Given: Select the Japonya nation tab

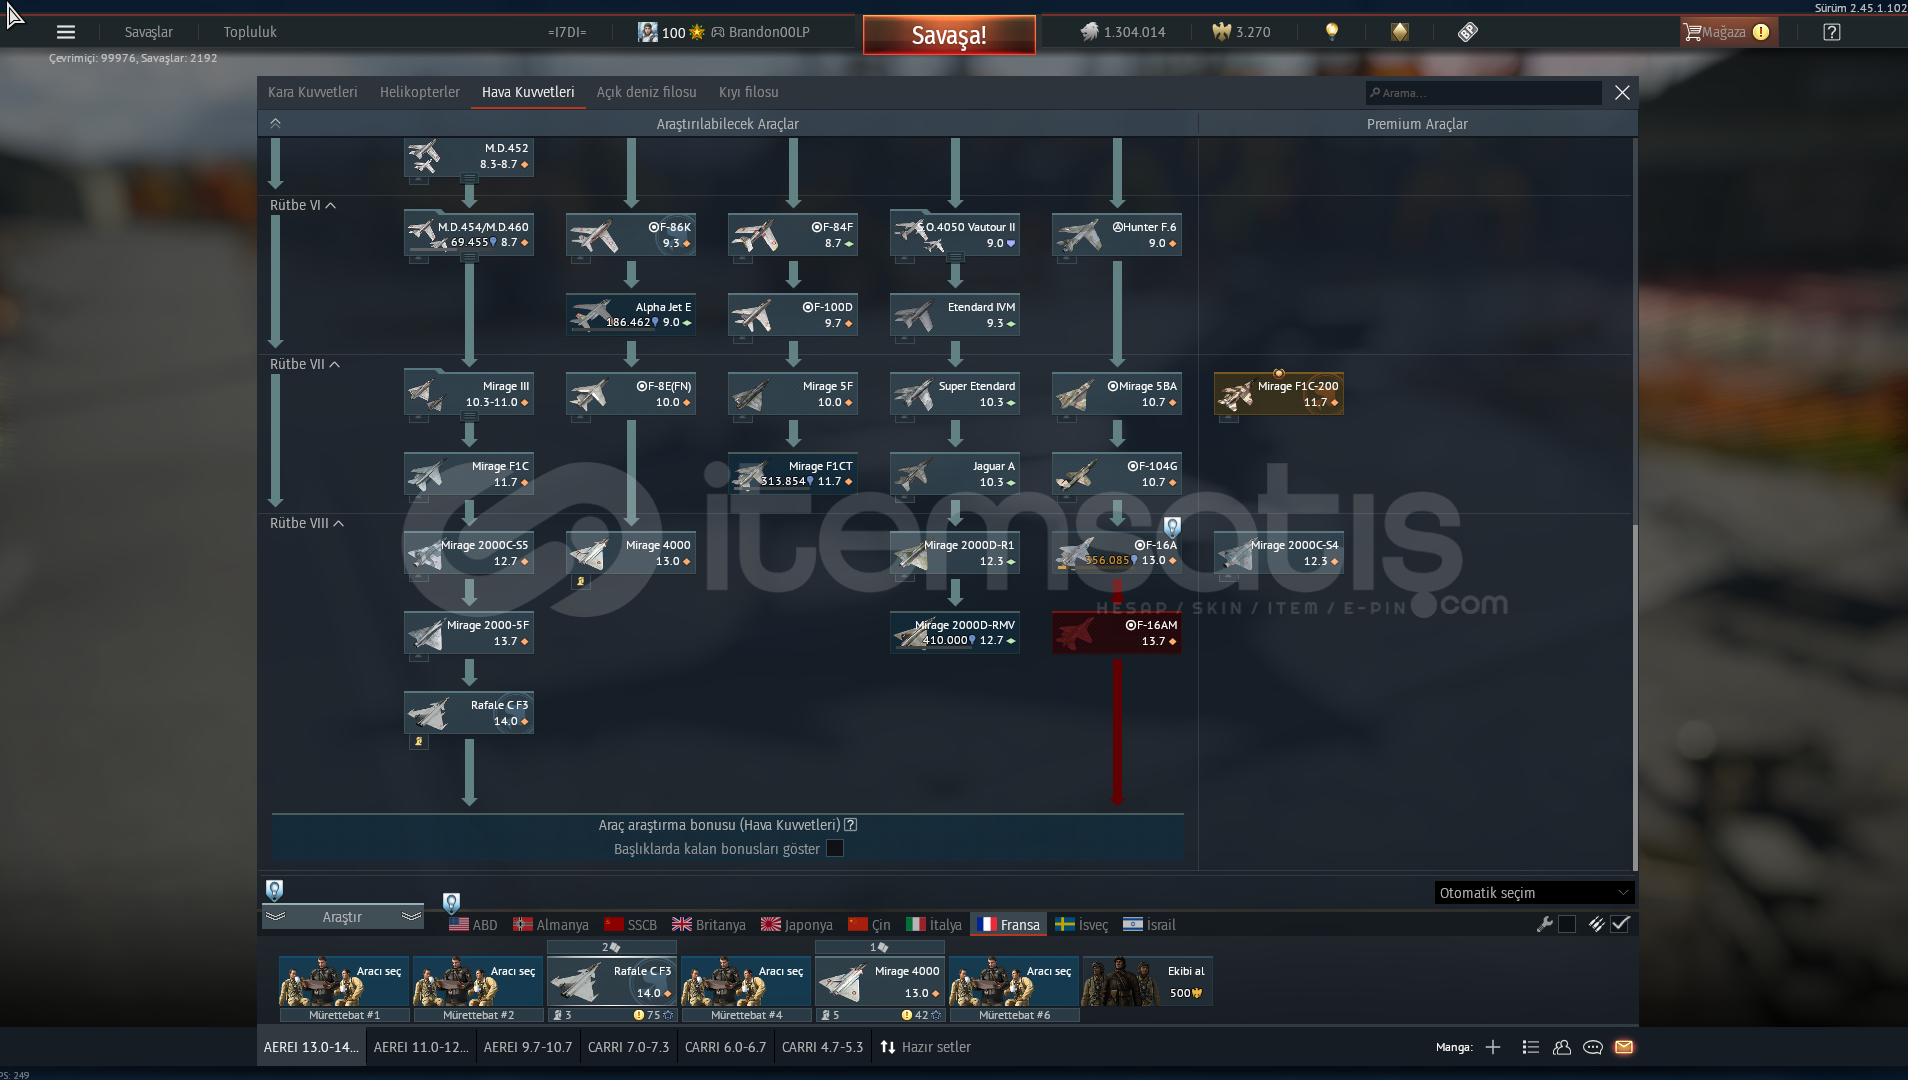Looking at the screenshot, I should tap(797, 925).
